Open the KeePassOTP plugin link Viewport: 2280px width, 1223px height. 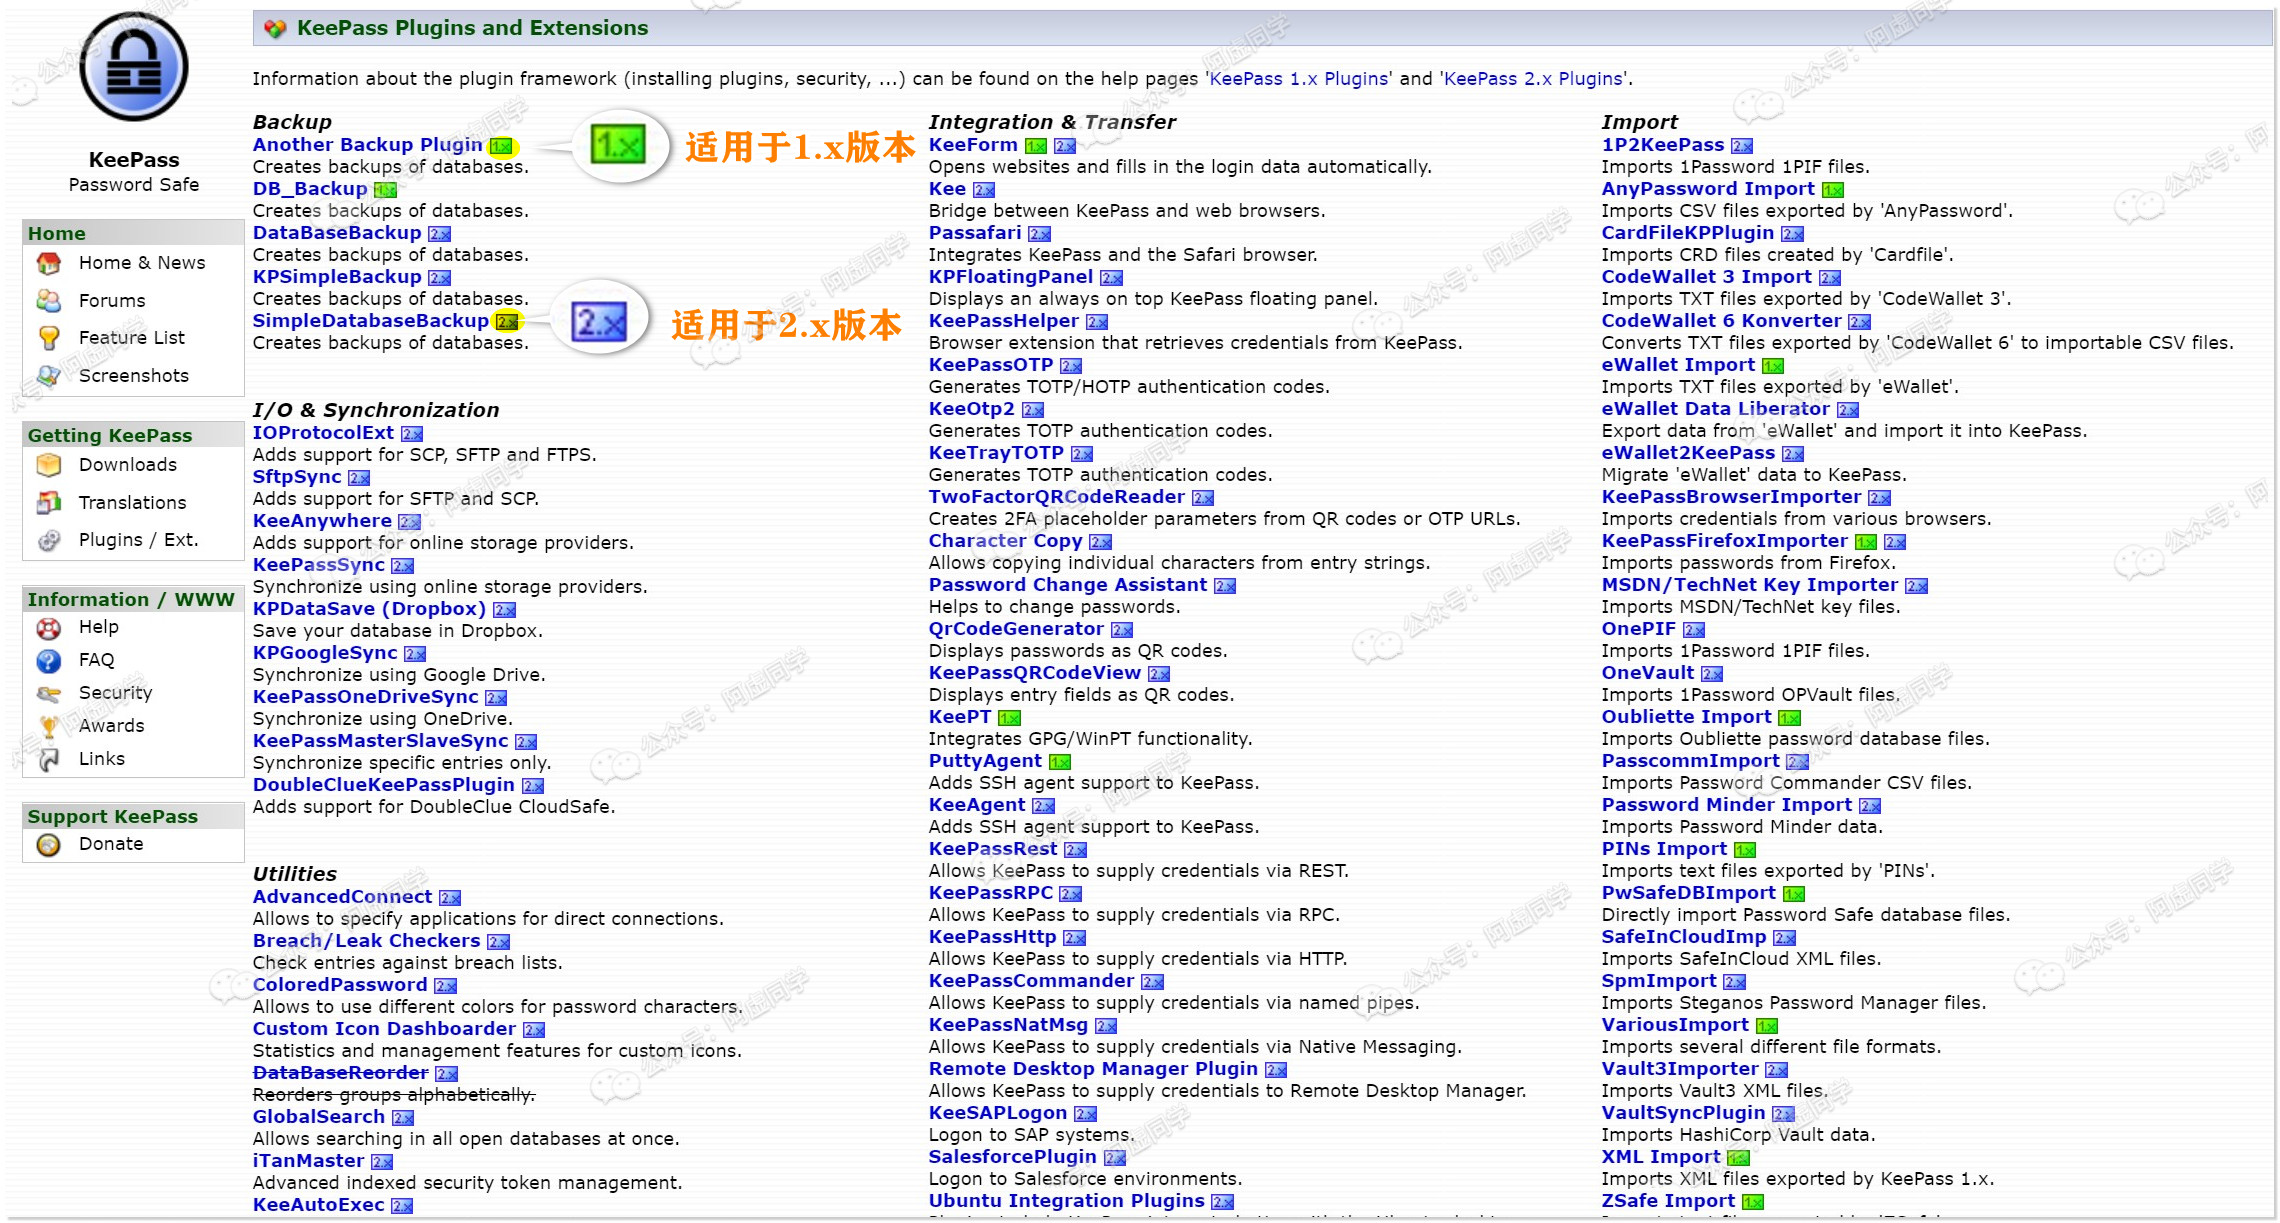[990, 365]
